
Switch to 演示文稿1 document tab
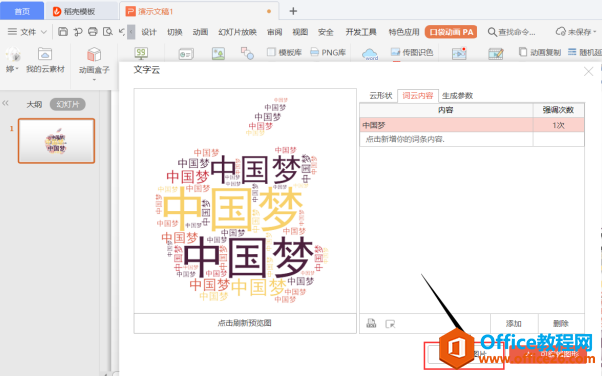[199, 11]
